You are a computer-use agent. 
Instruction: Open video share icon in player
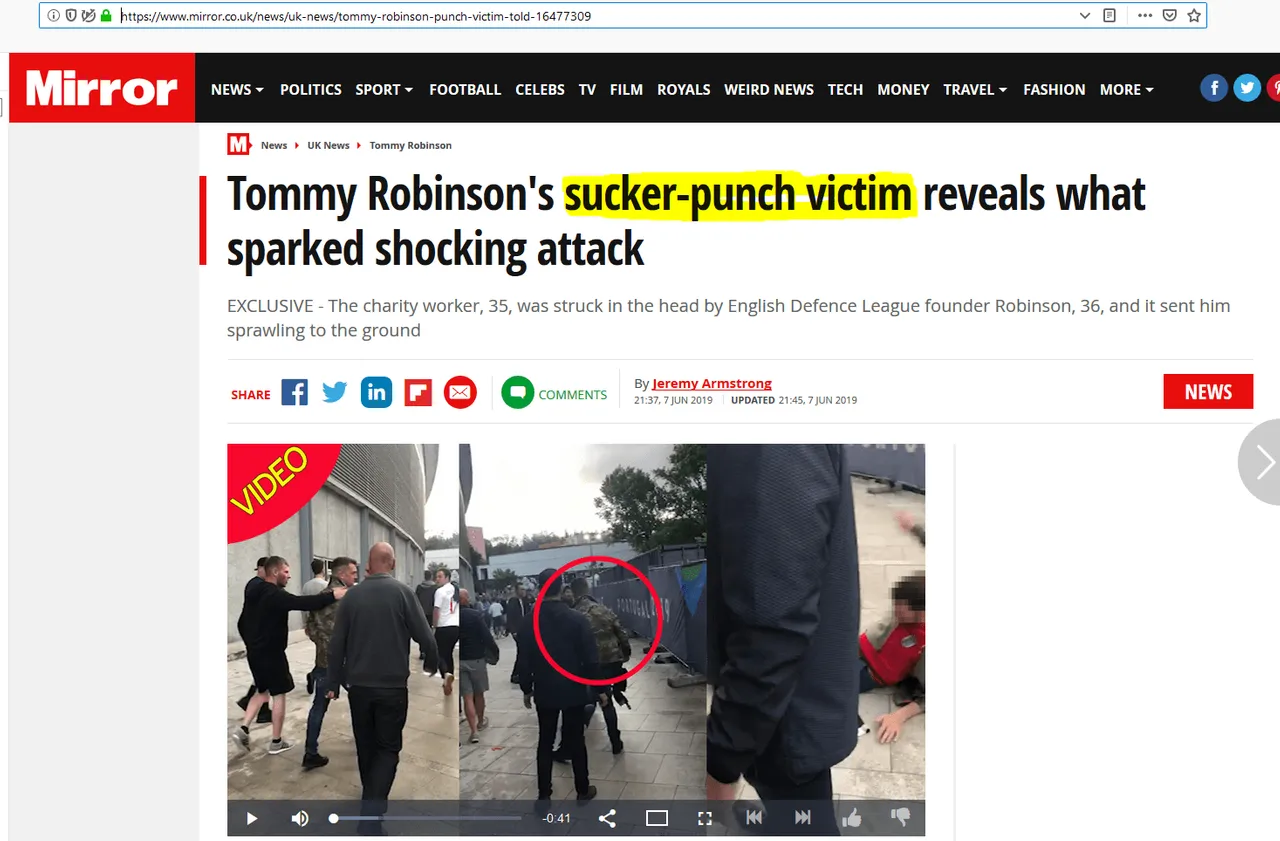(x=607, y=818)
